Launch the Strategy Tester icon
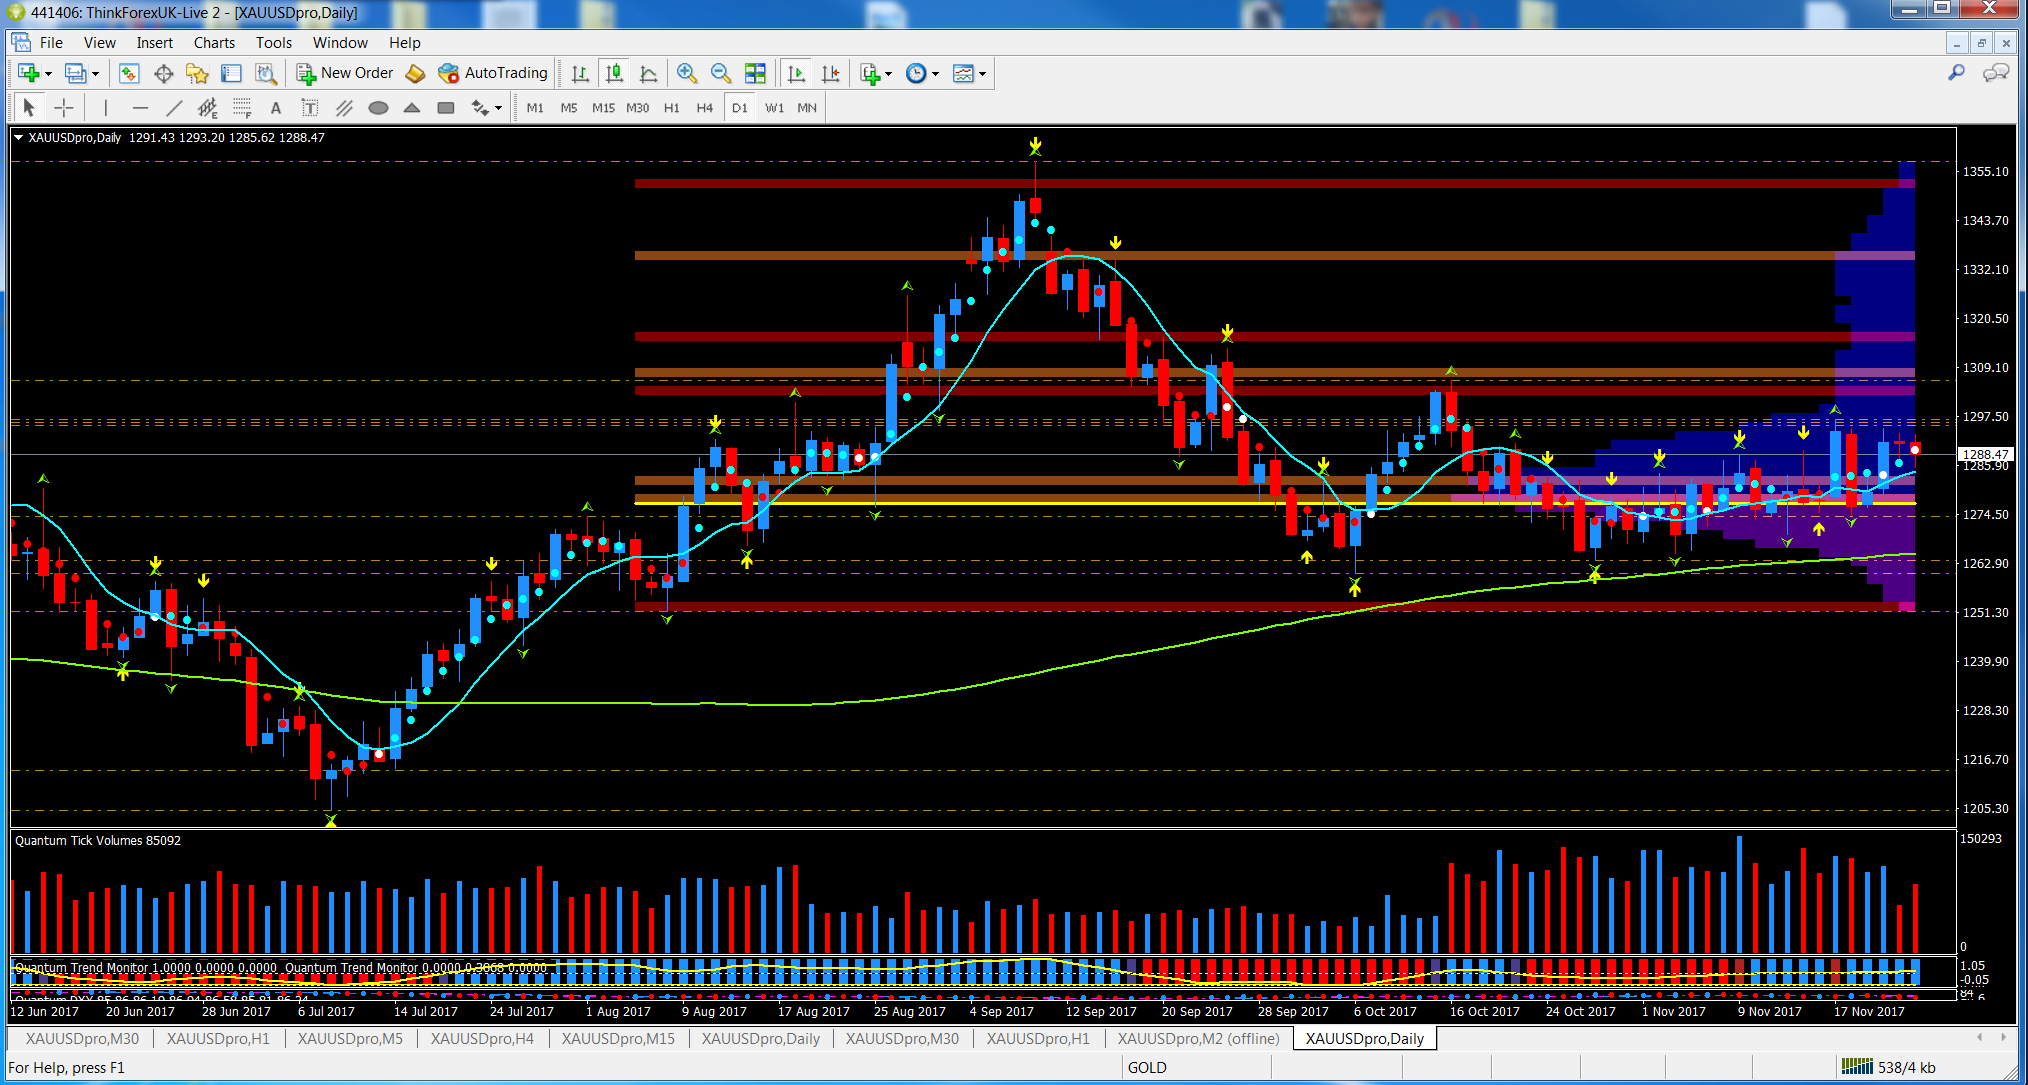2028x1085 pixels. [265, 73]
